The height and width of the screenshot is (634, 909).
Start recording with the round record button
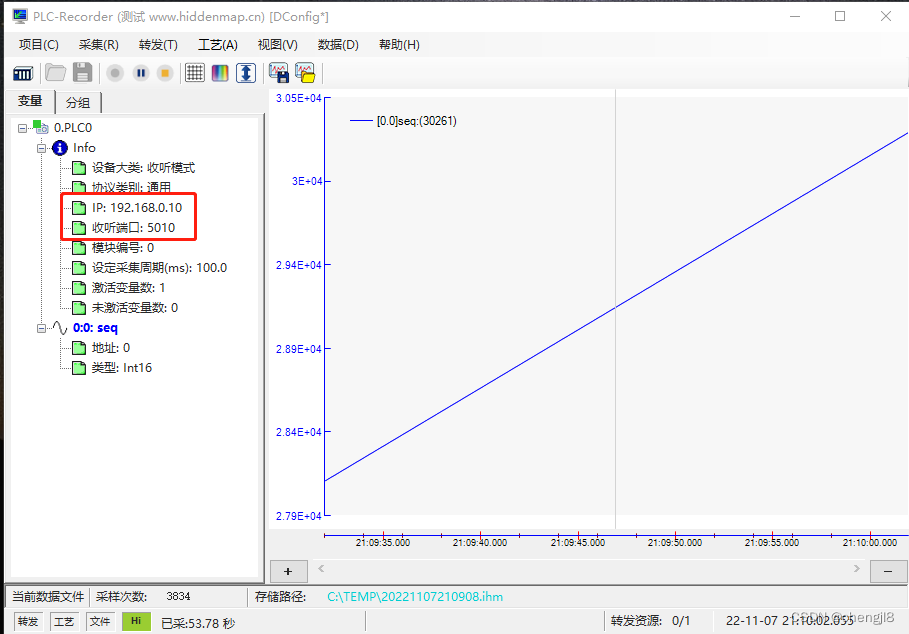click(115, 73)
